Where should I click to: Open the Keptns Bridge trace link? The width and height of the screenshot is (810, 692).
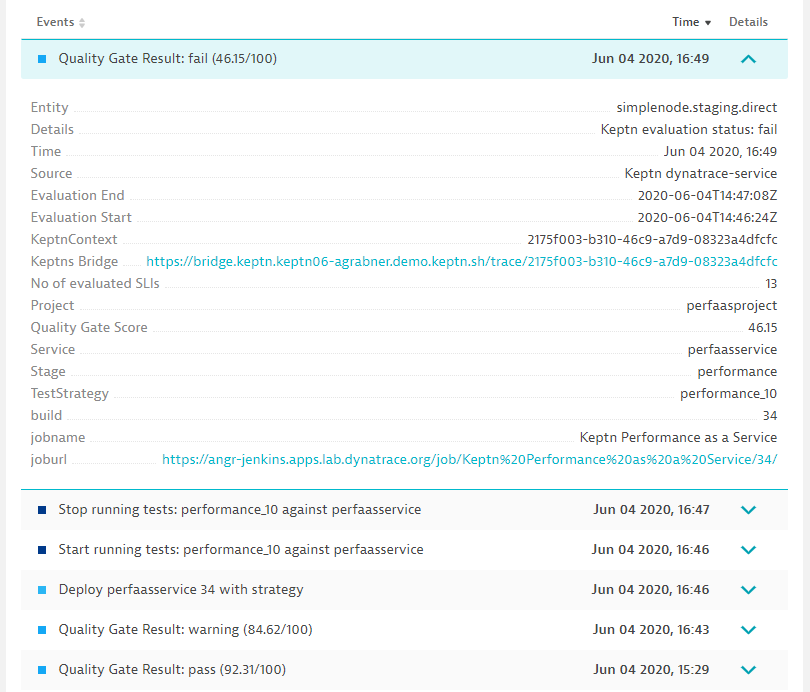tap(462, 261)
